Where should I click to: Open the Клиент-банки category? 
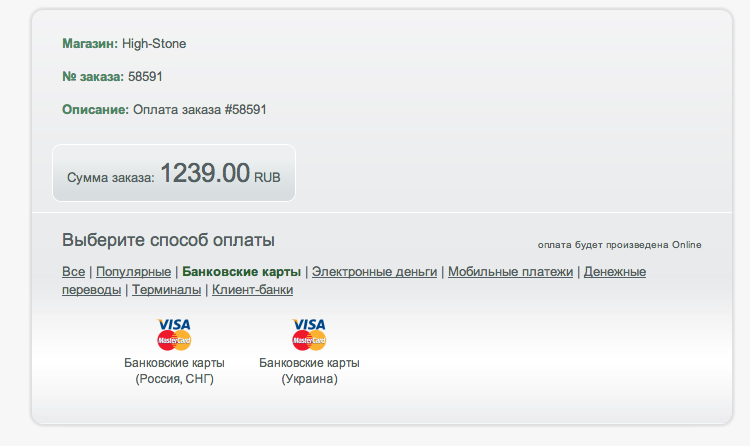(x=253, y=290)
